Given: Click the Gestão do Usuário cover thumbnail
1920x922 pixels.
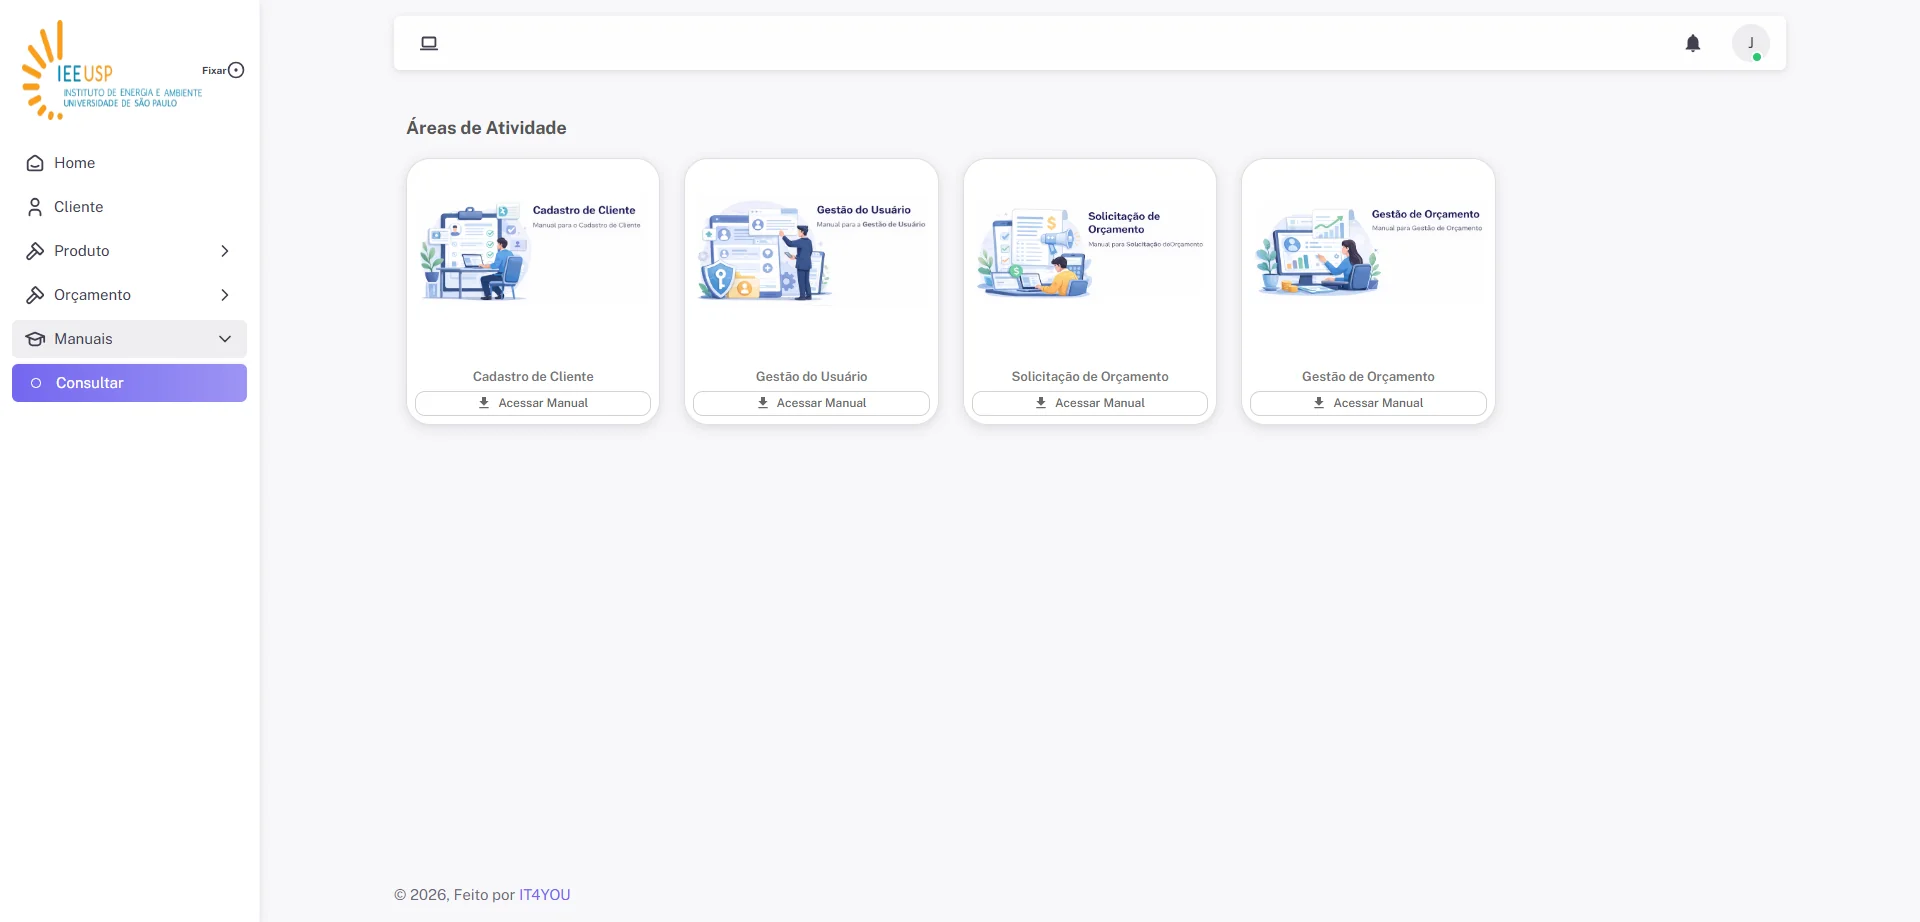Looking at the screenshot, I should click(811, 254).
